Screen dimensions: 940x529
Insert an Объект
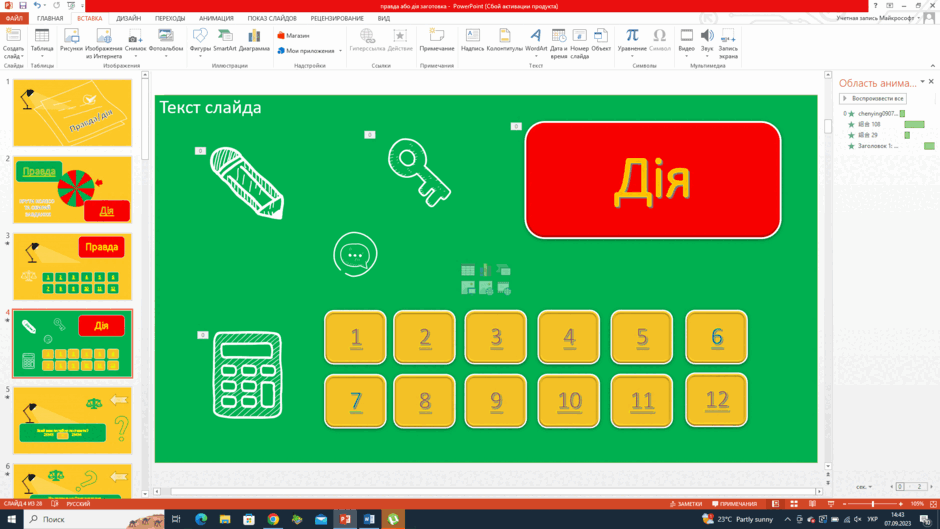point(601,41)
